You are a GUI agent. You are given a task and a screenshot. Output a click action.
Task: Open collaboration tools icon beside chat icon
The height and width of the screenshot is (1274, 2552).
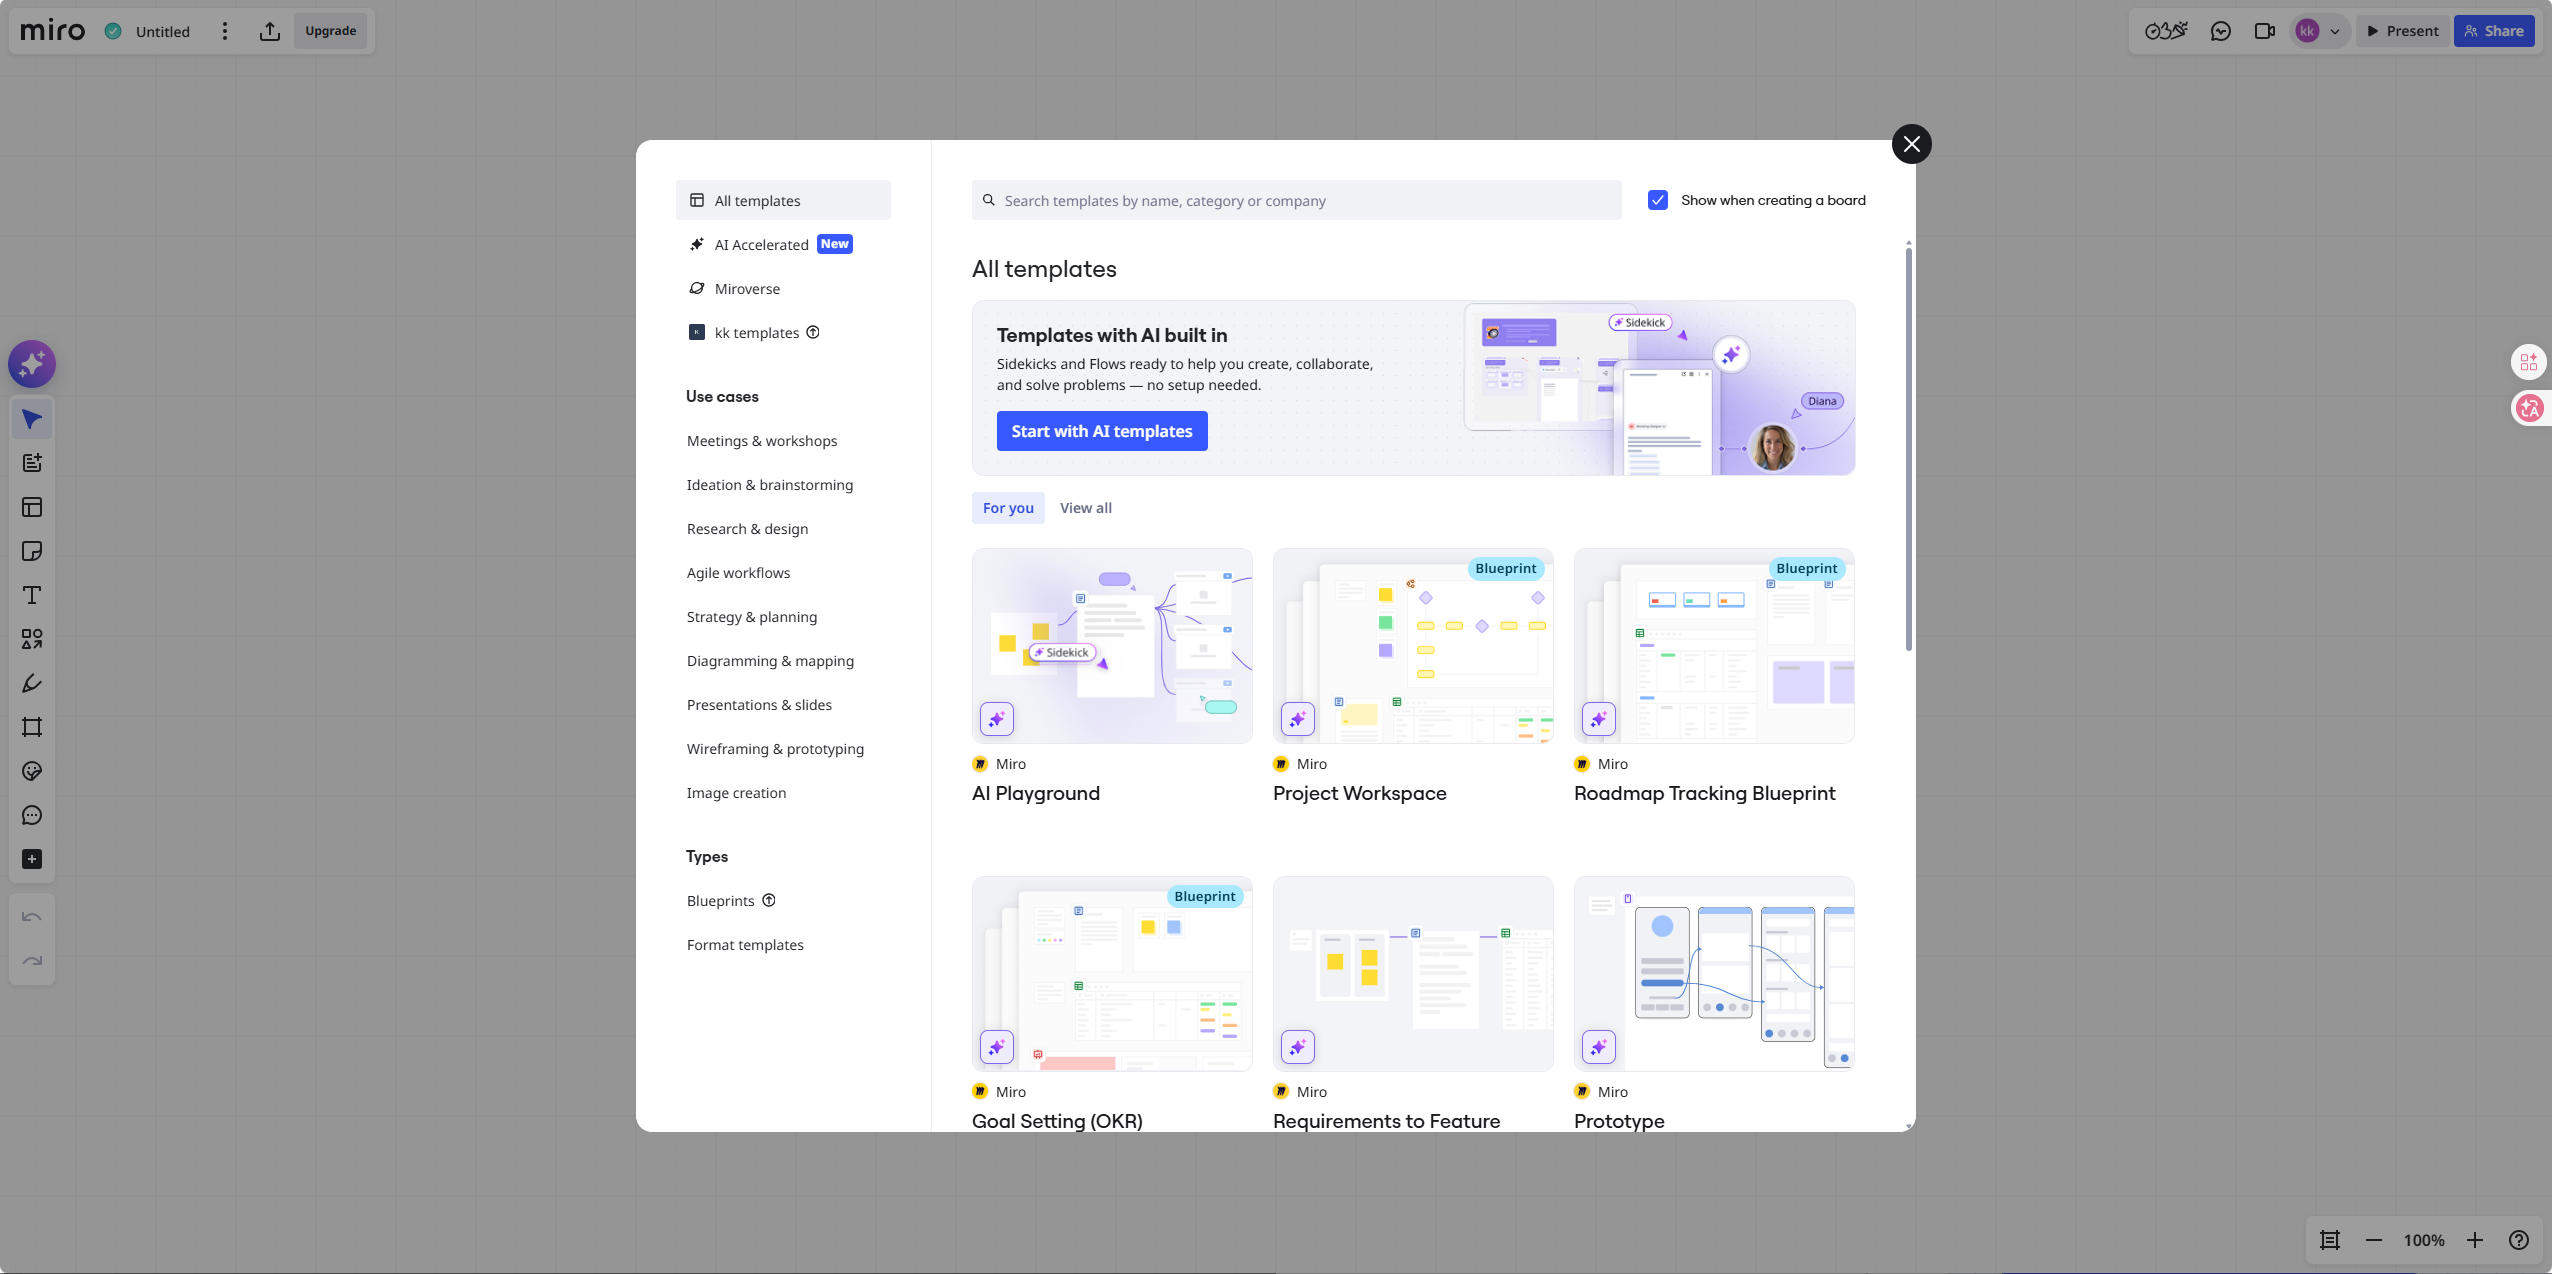[x=2166, y=31]
